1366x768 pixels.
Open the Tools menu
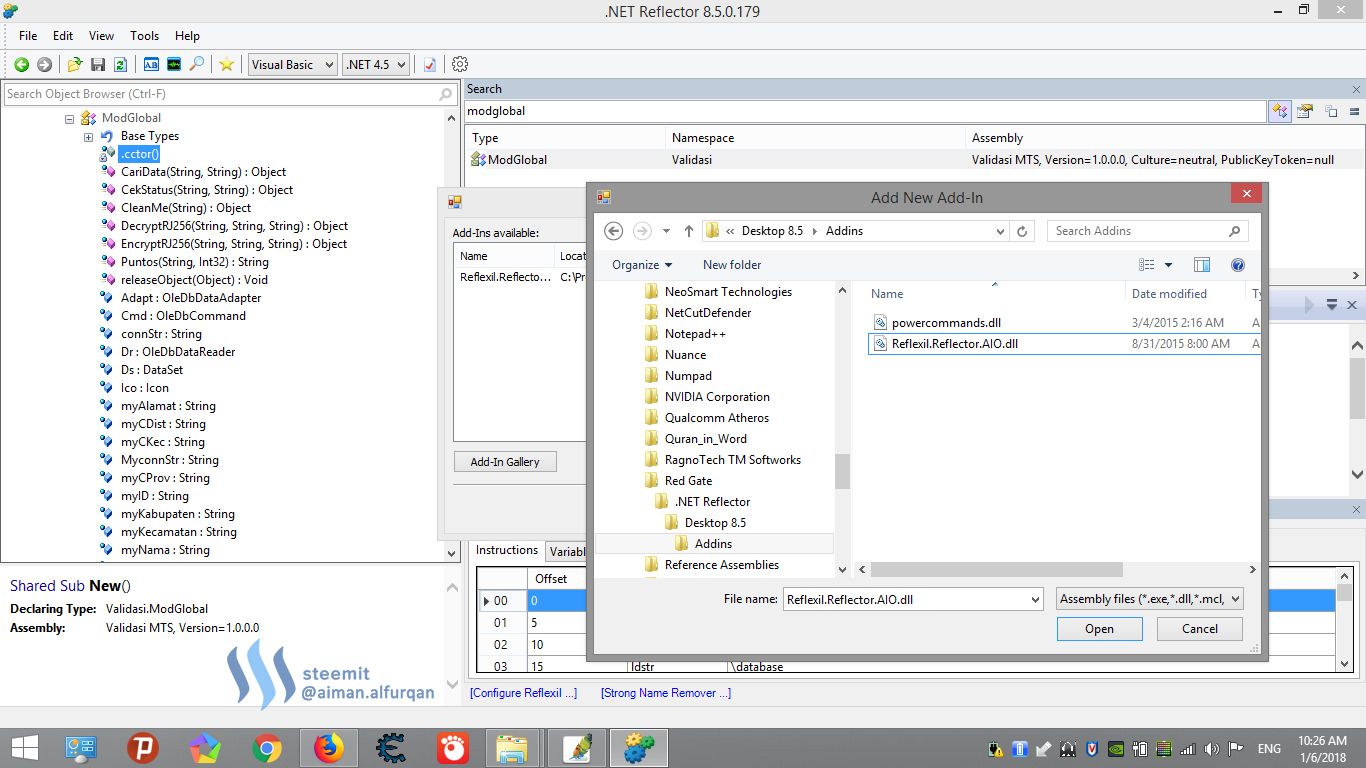pos(145,35)
